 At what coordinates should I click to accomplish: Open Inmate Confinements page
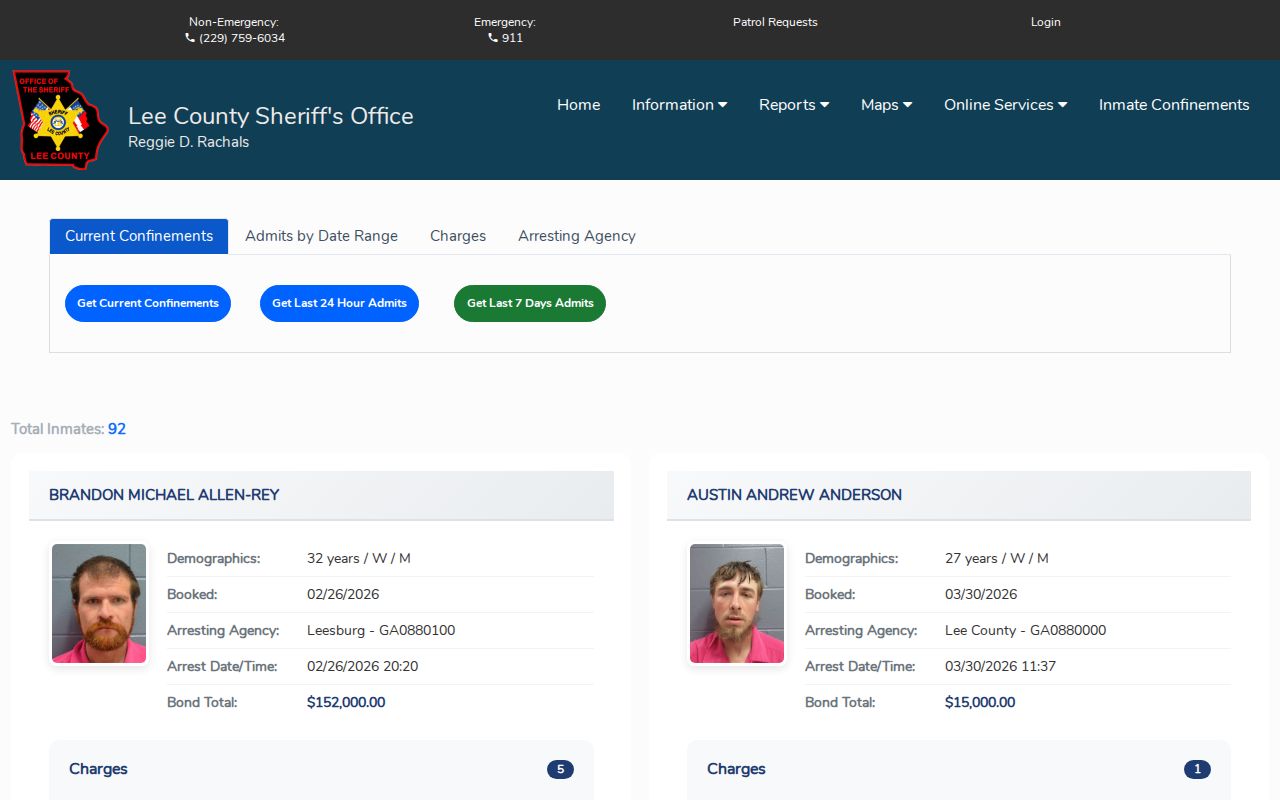(x=1174, y=105)
